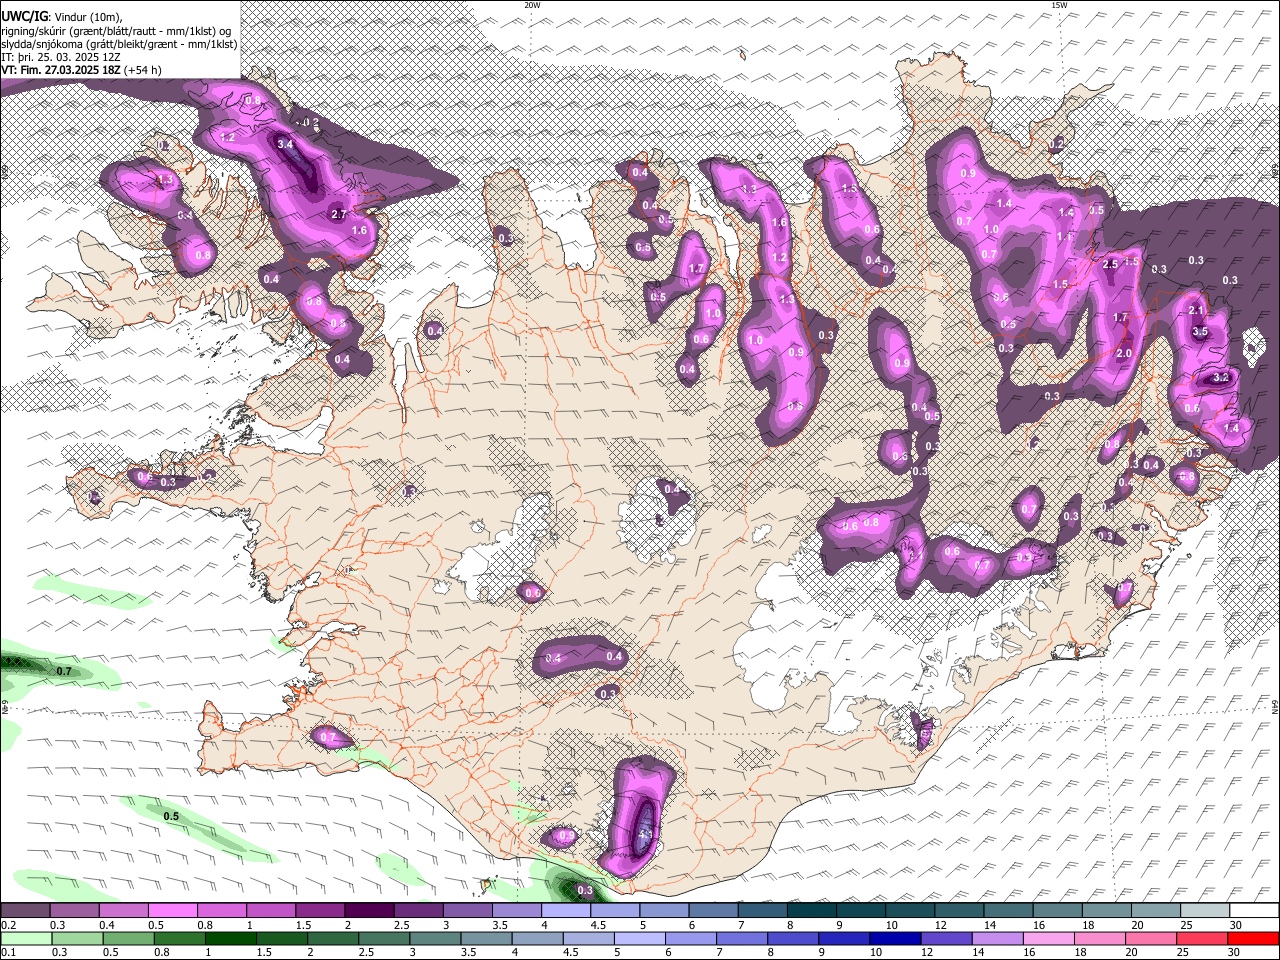
Task: Click the '0.1' label starting the green scale
Action: tap(9, 953)
